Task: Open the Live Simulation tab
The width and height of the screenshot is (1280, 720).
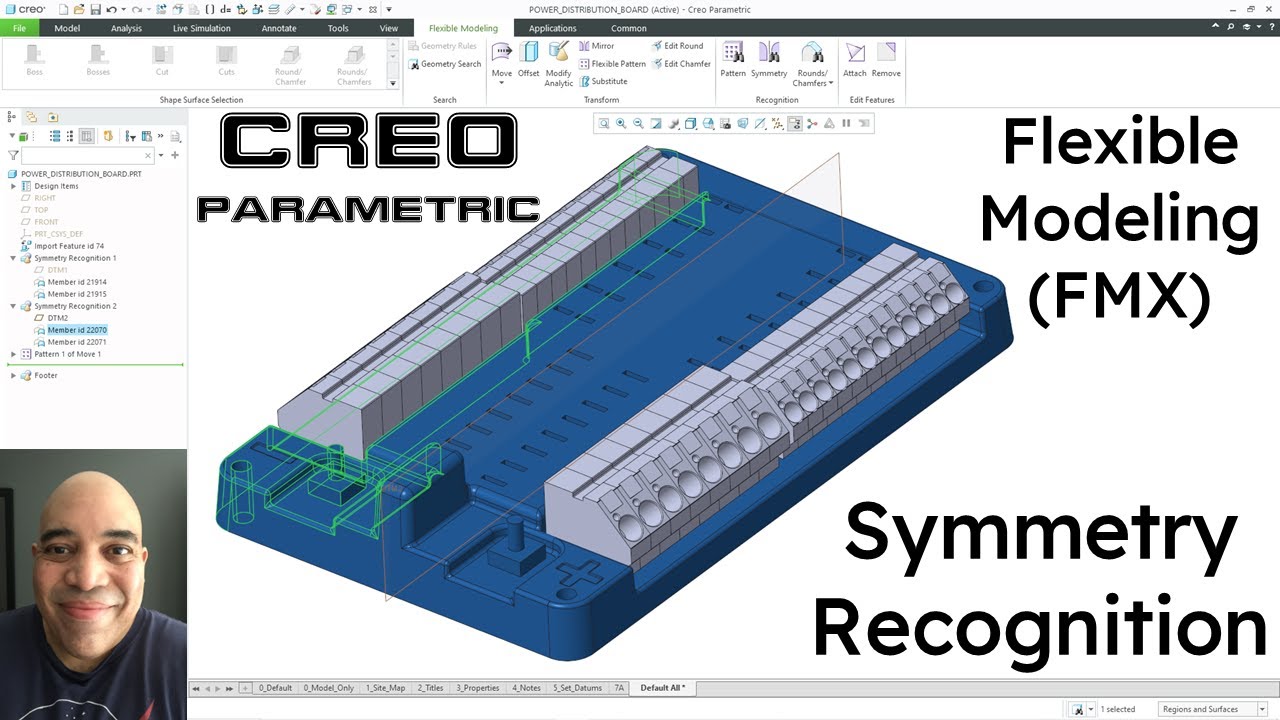Action: [201, 28]
